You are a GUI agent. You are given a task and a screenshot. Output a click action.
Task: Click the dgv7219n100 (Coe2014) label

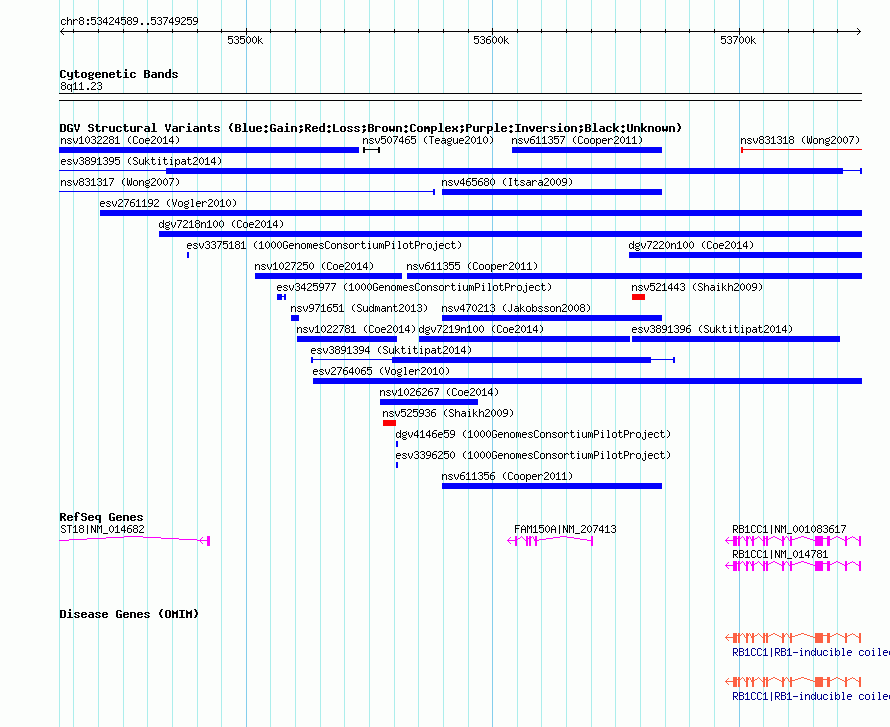click(x=481, y=329)
